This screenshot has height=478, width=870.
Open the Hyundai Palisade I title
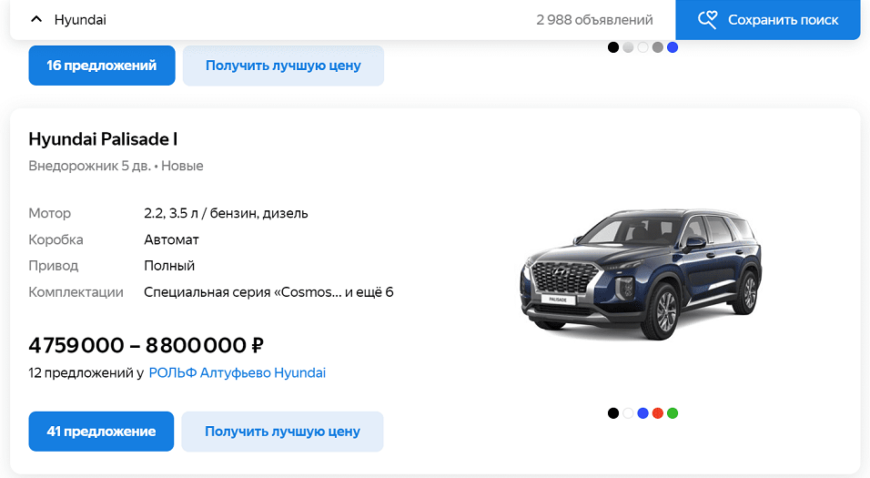click(103, 139)
